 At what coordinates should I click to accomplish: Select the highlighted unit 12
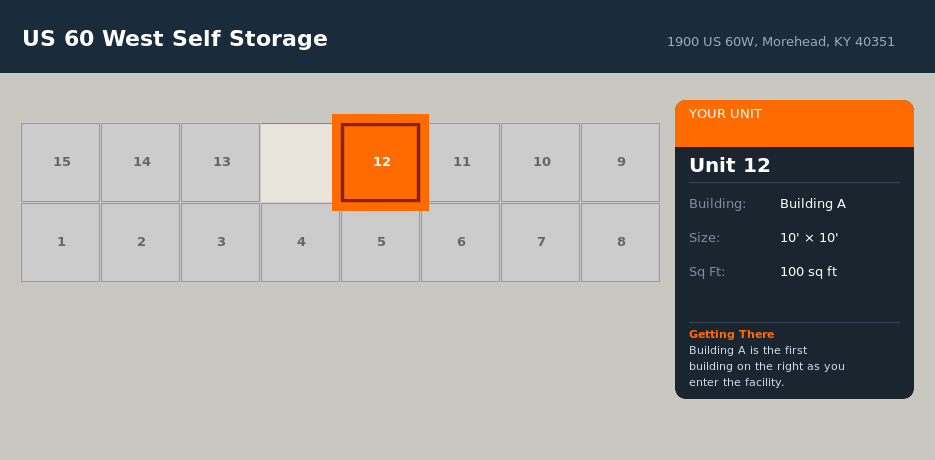[x=381, y=162]
